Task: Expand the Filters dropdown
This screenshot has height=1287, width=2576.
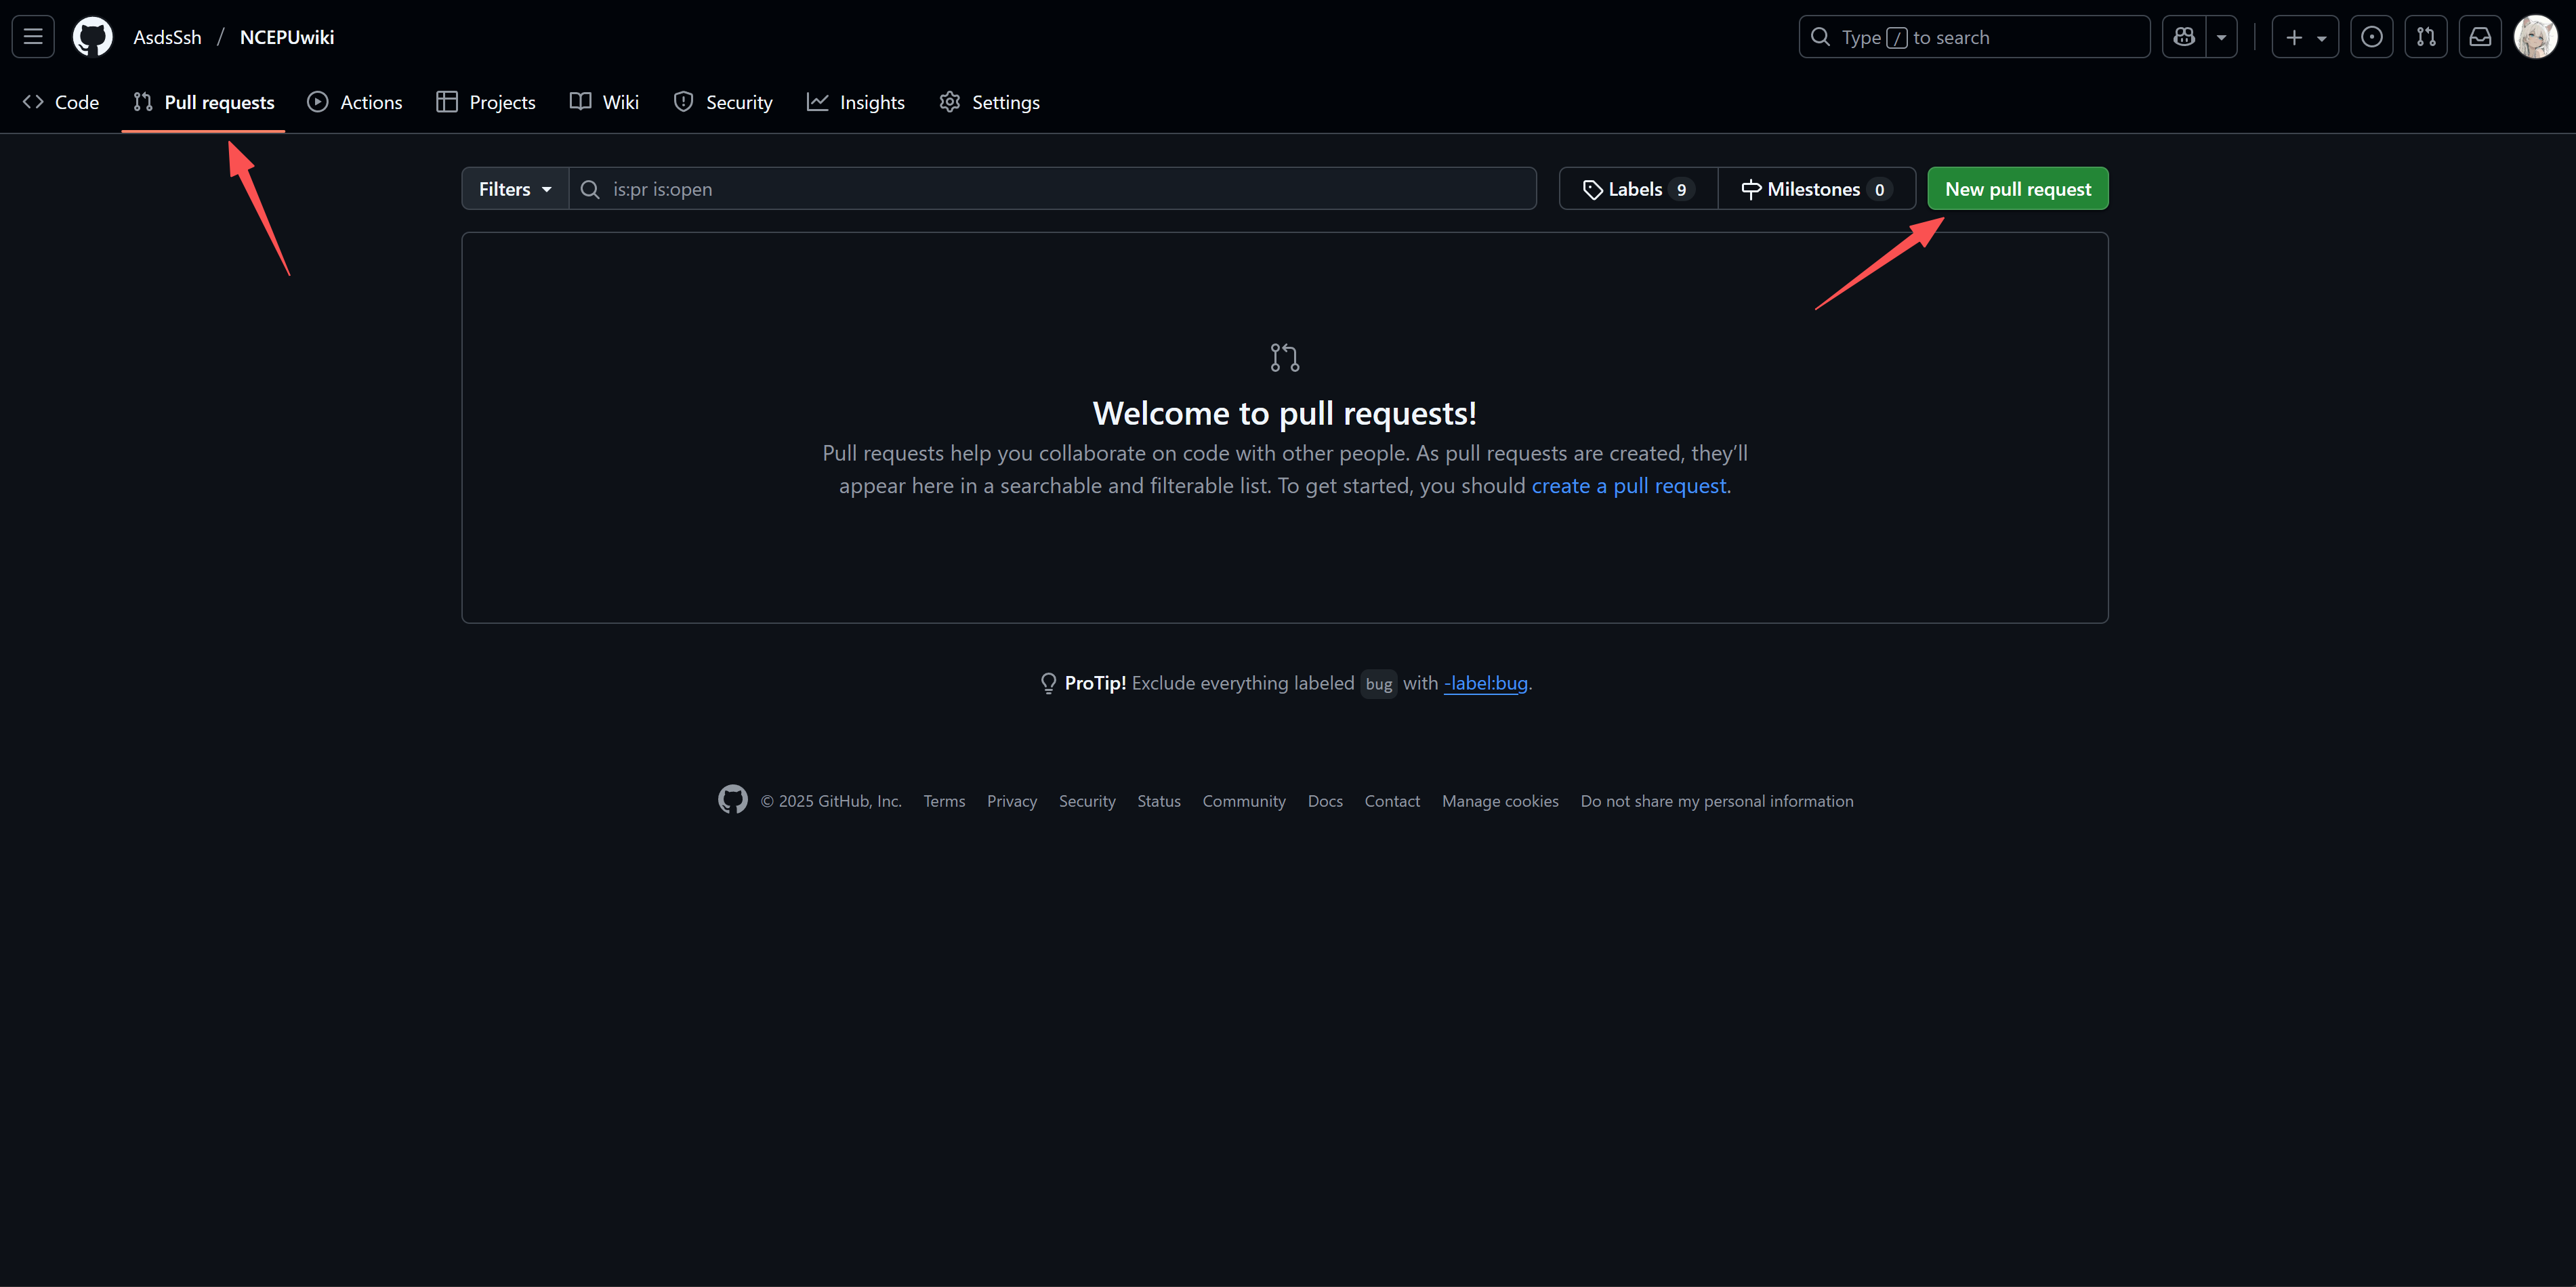Action: pos(513,188)
